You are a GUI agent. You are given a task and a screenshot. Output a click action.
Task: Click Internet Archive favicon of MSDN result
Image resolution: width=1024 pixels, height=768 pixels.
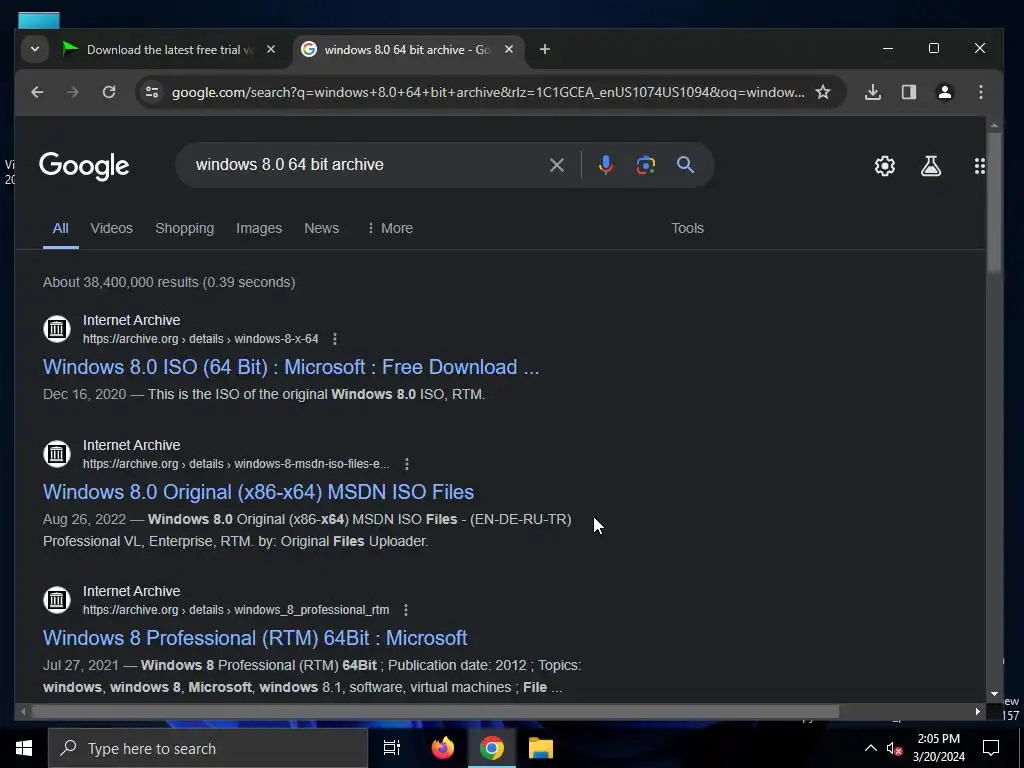[57, 453]
